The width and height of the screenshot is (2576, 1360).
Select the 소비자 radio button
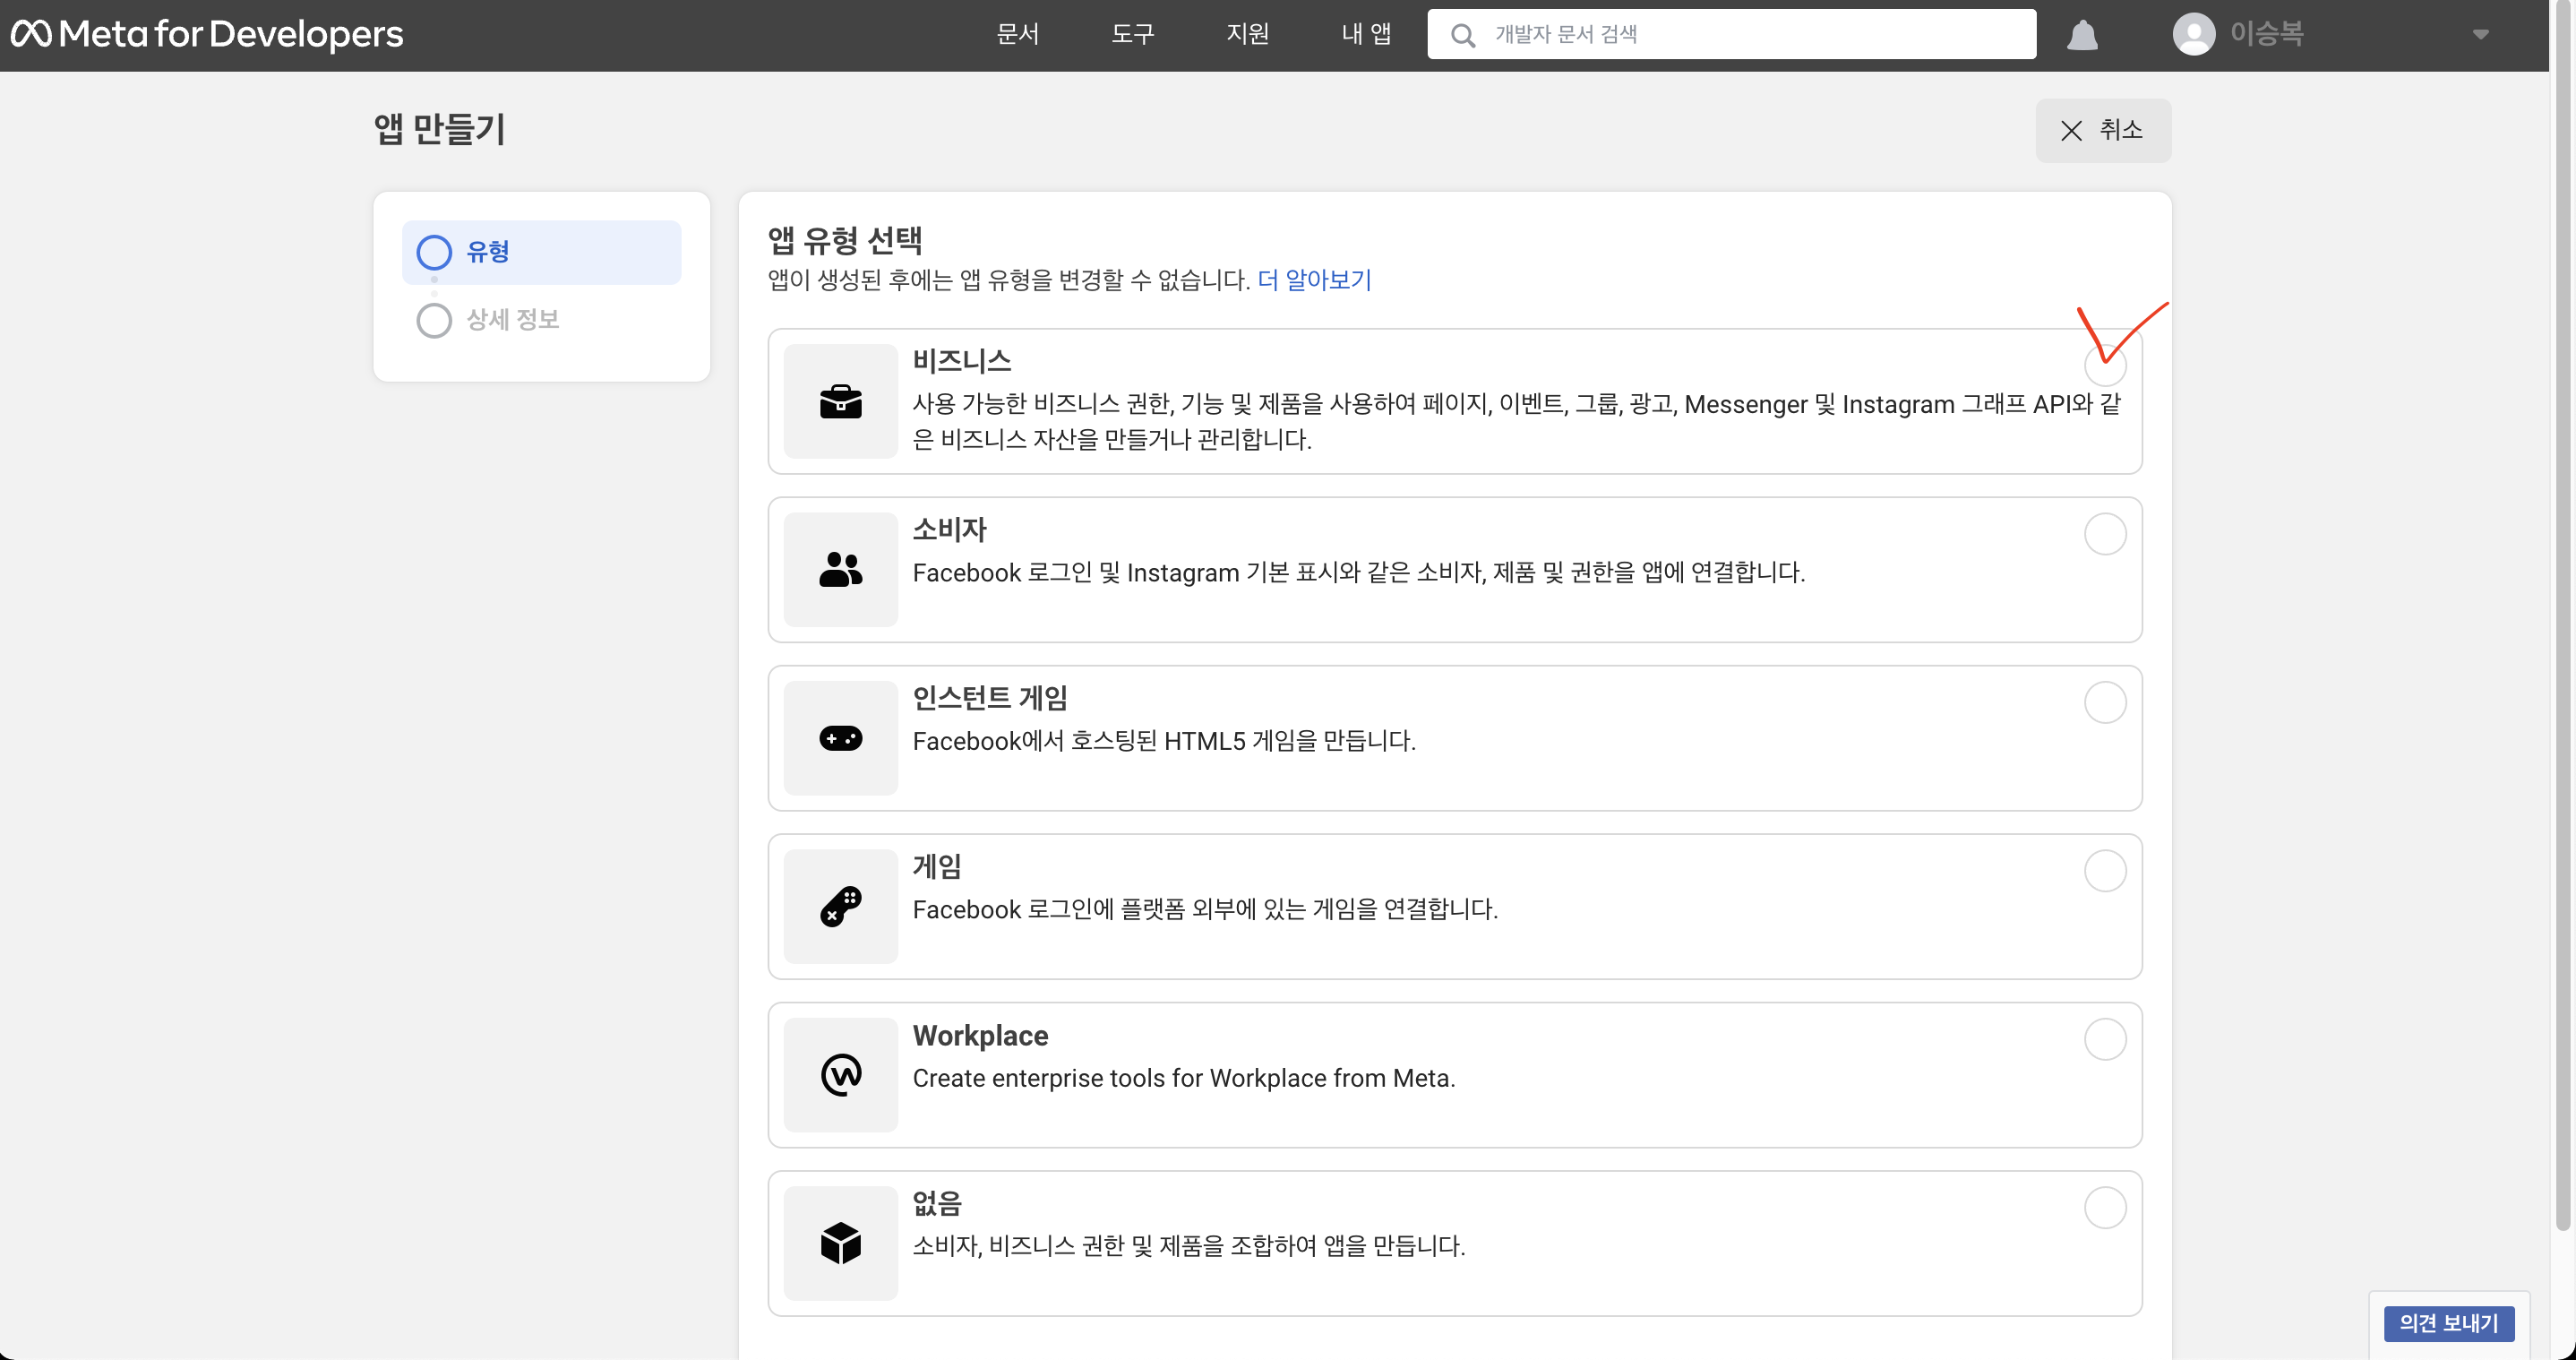(x=2104, y=534)
